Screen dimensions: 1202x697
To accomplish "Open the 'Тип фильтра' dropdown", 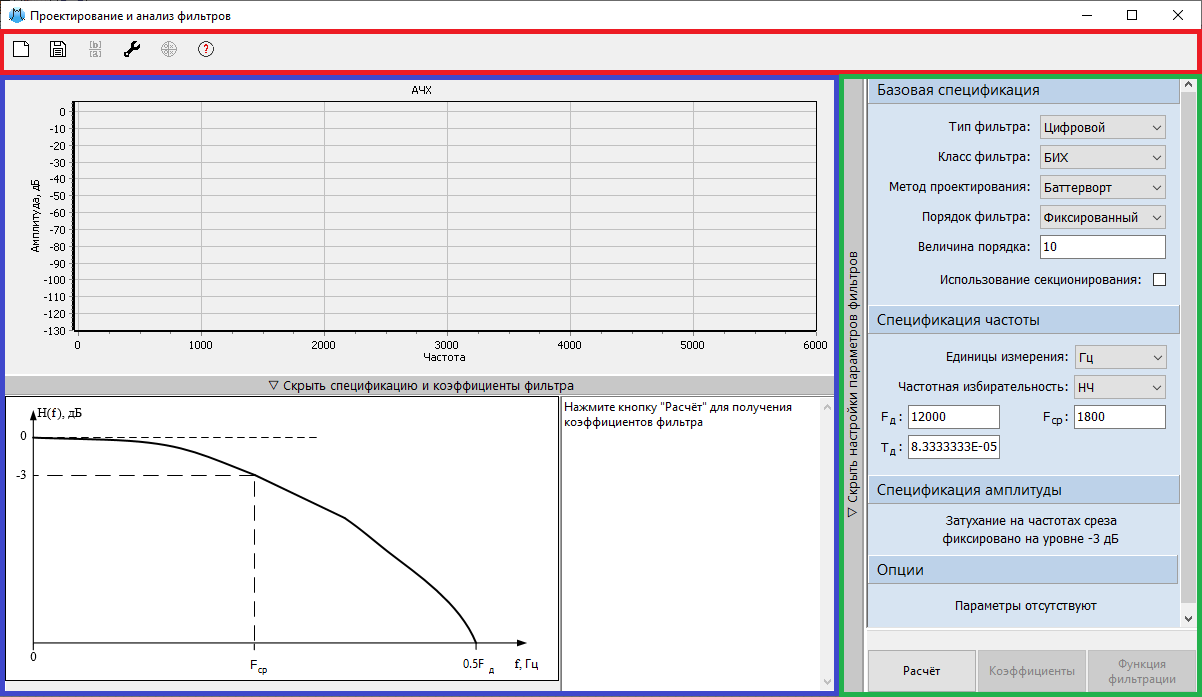I will point(1102,127).
